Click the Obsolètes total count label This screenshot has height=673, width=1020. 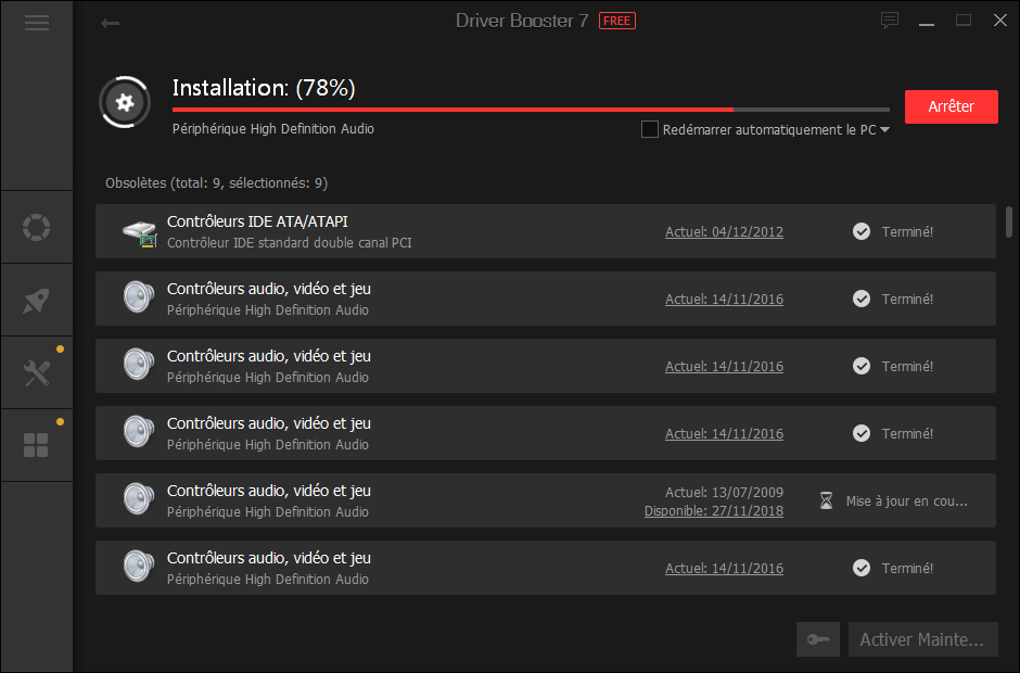point(217,183)
